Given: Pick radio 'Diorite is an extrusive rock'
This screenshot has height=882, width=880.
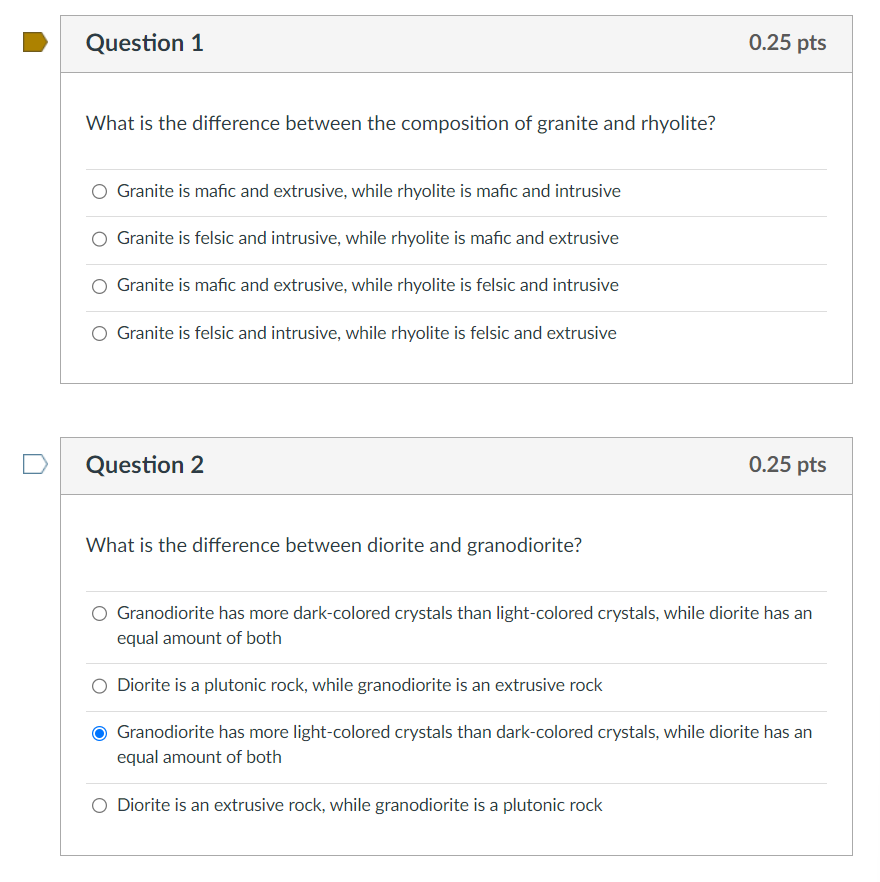Looking at the screenshot, I should pyautogui.click(x=99, y=806).
